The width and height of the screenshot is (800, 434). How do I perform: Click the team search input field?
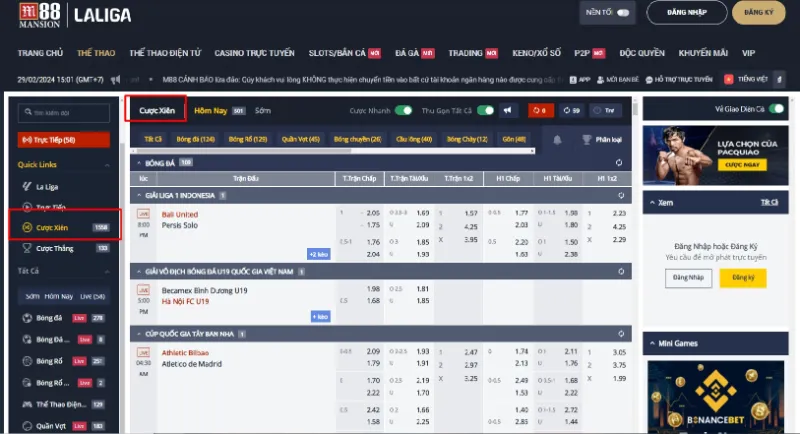click(64, 113)
